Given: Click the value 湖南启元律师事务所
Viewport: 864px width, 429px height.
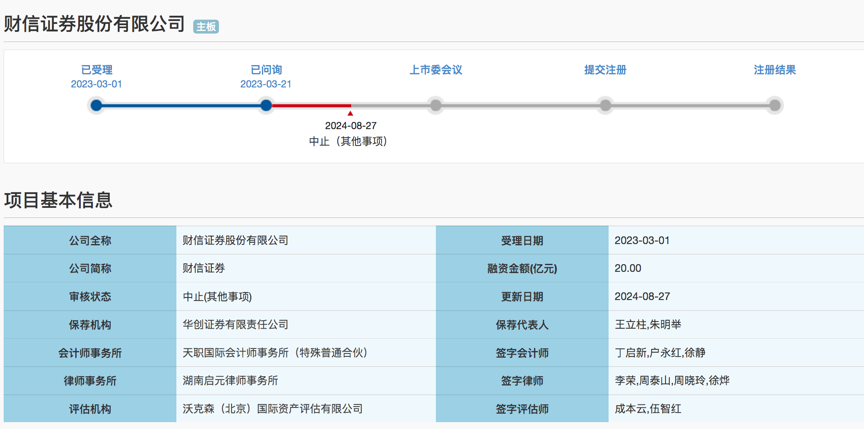Looking at the screenshot, I should 230,381.
